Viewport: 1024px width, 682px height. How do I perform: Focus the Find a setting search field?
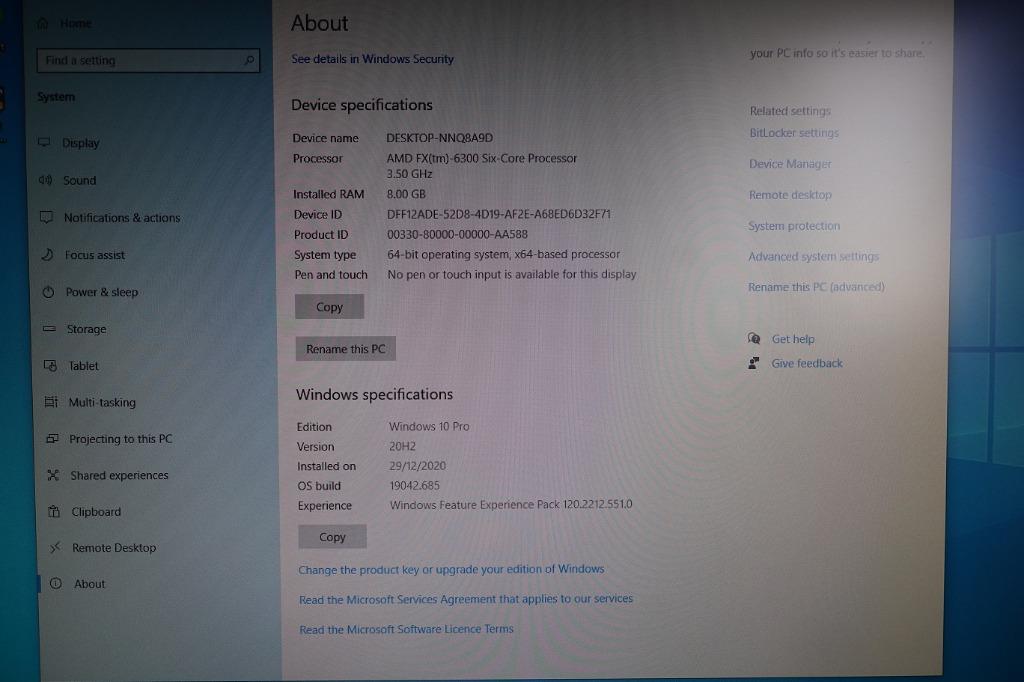point(148,61)
